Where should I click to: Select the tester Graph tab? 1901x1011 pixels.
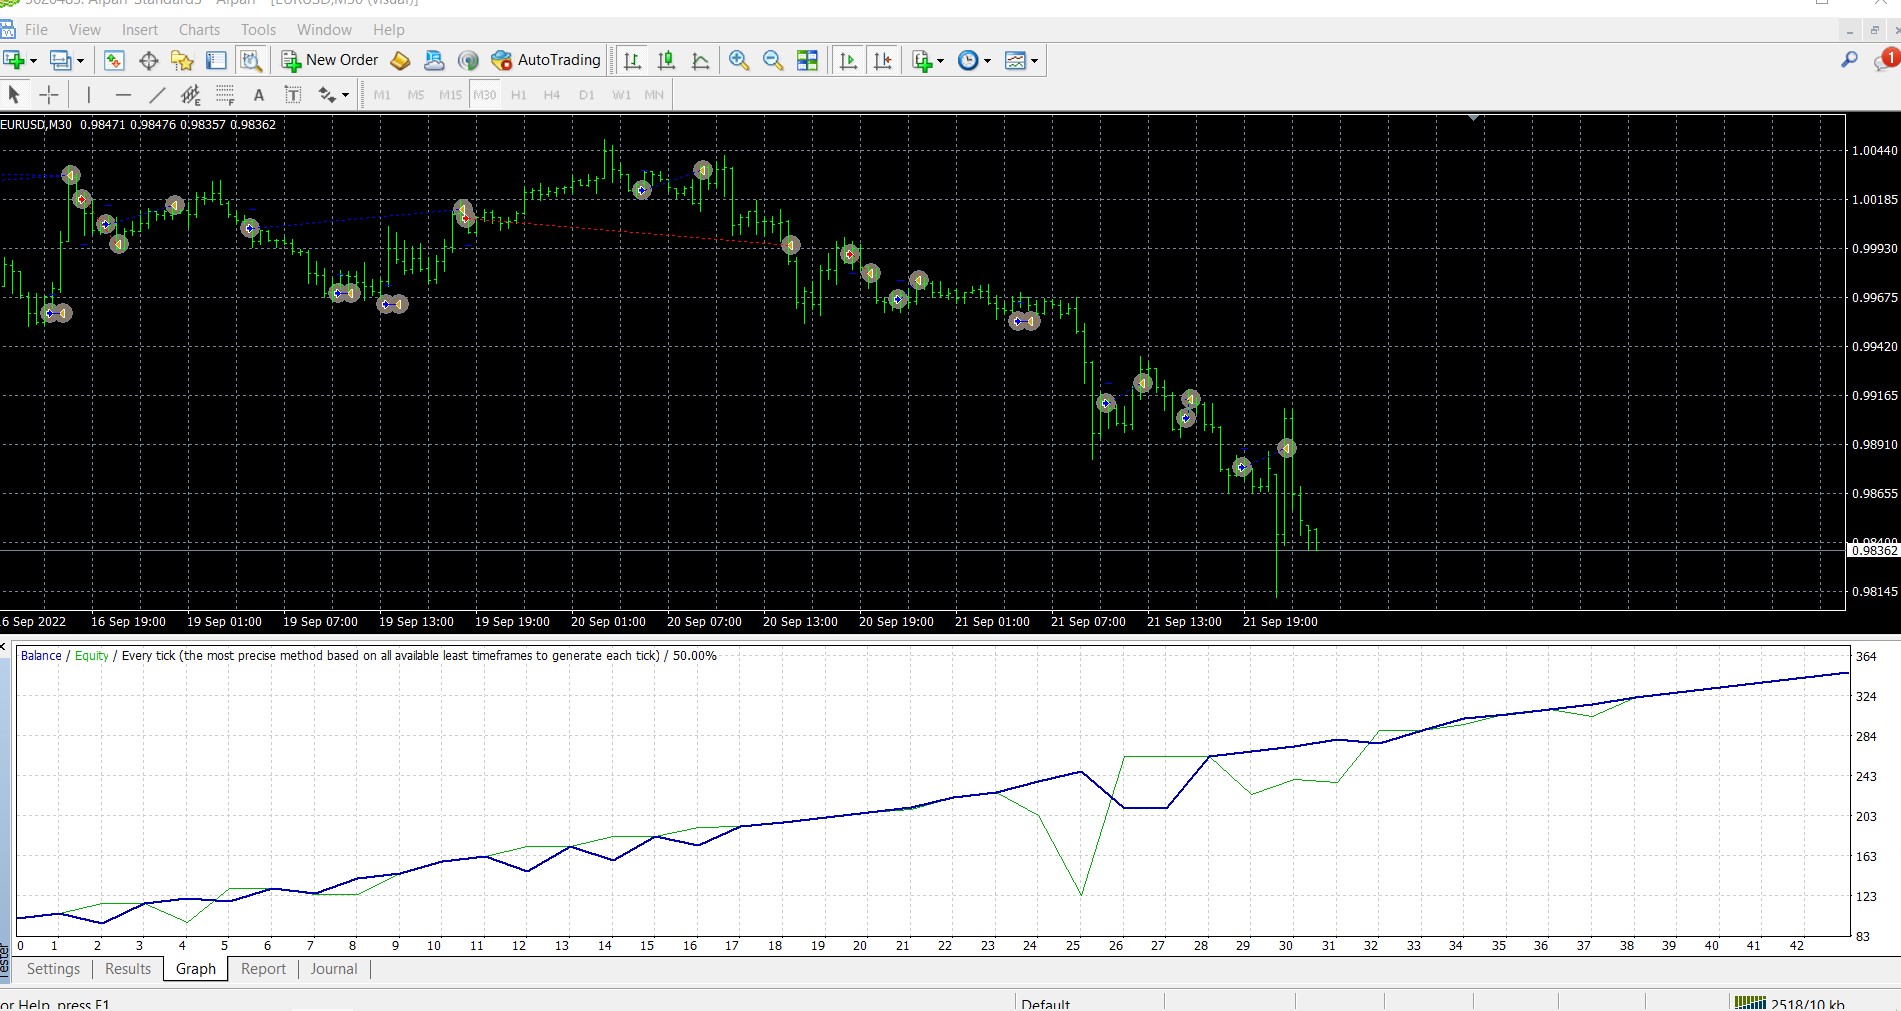(196, 969)
